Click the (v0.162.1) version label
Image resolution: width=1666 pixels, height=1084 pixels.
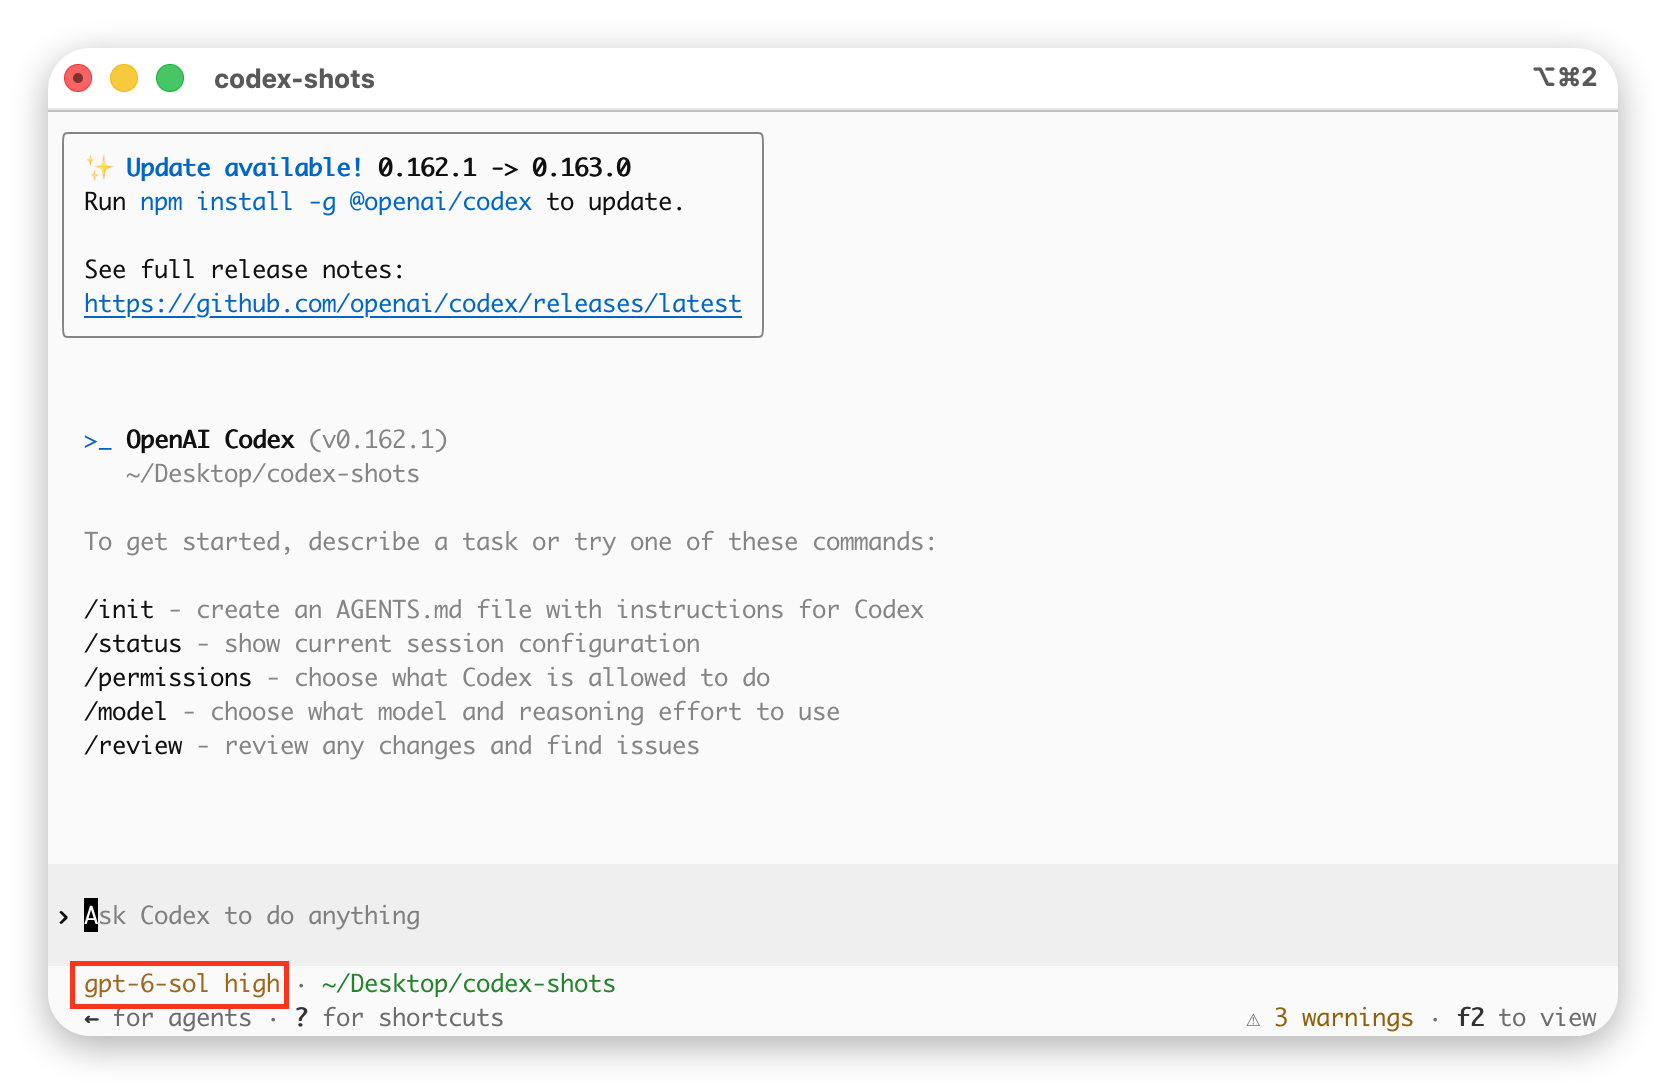[378, 440]
